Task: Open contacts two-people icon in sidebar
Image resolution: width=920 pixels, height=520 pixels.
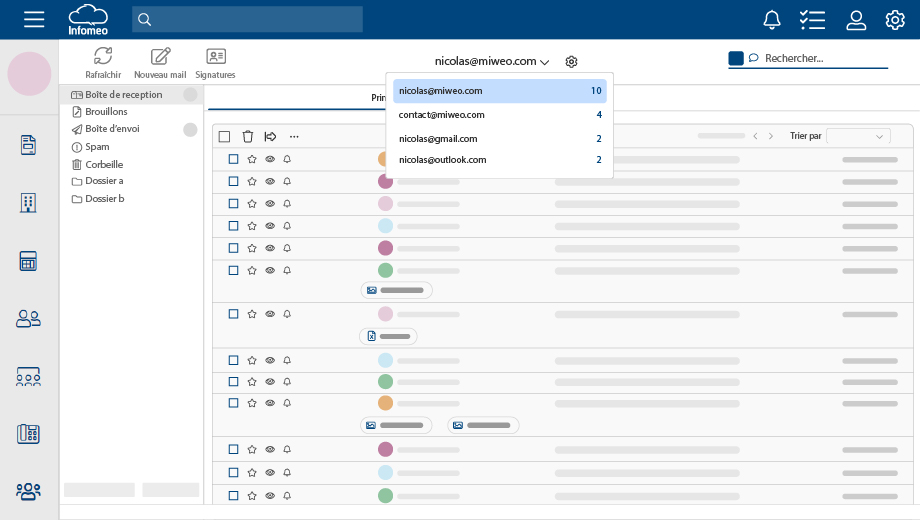Action: 28,319
